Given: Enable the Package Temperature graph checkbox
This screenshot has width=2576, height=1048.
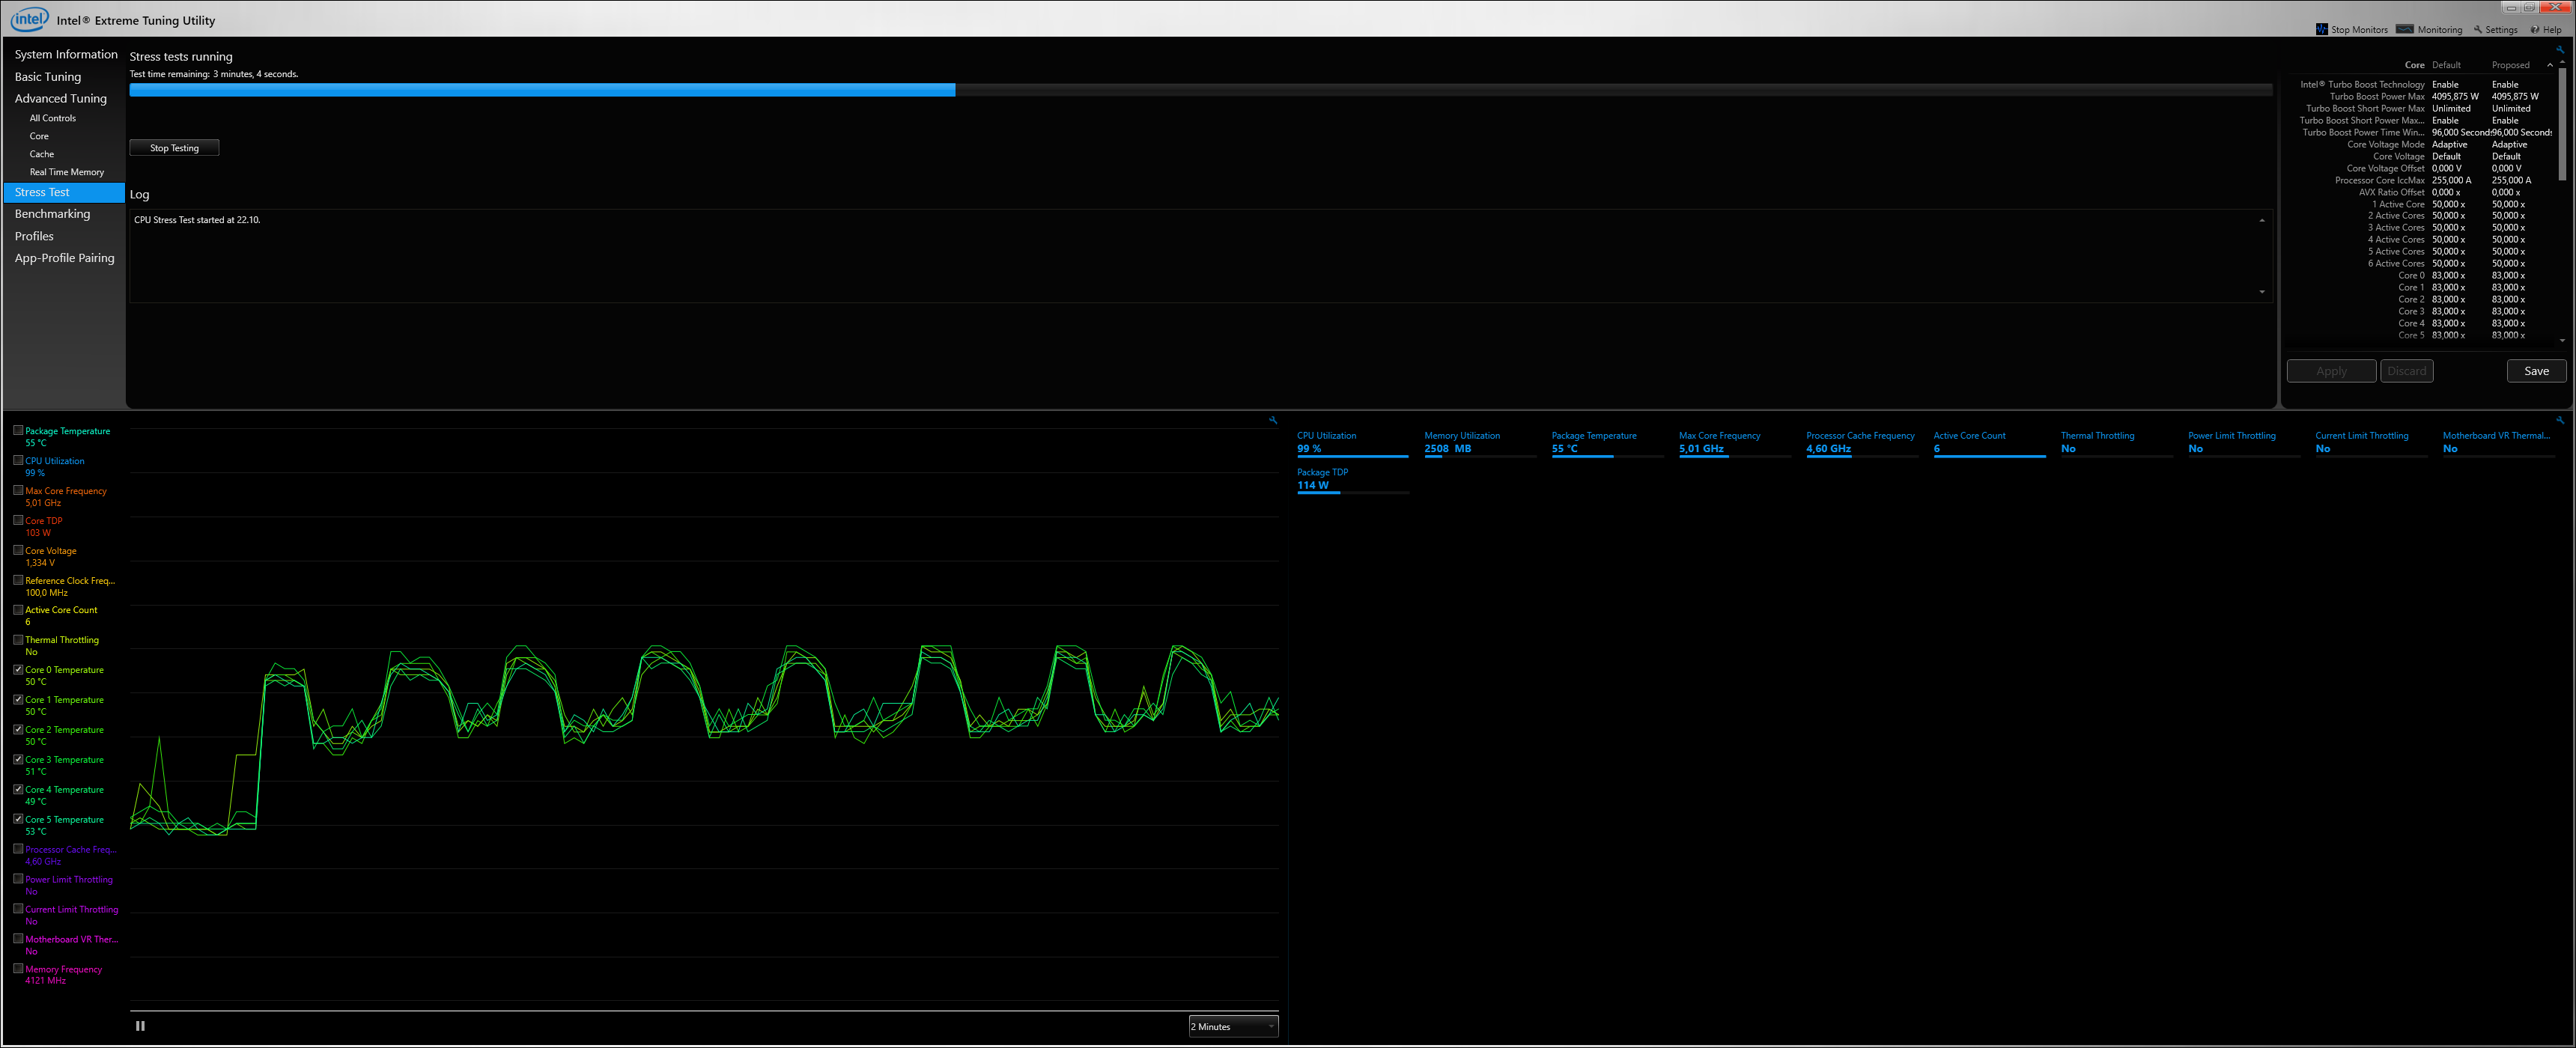Looking at the screenshot, I should click(18, 430).
